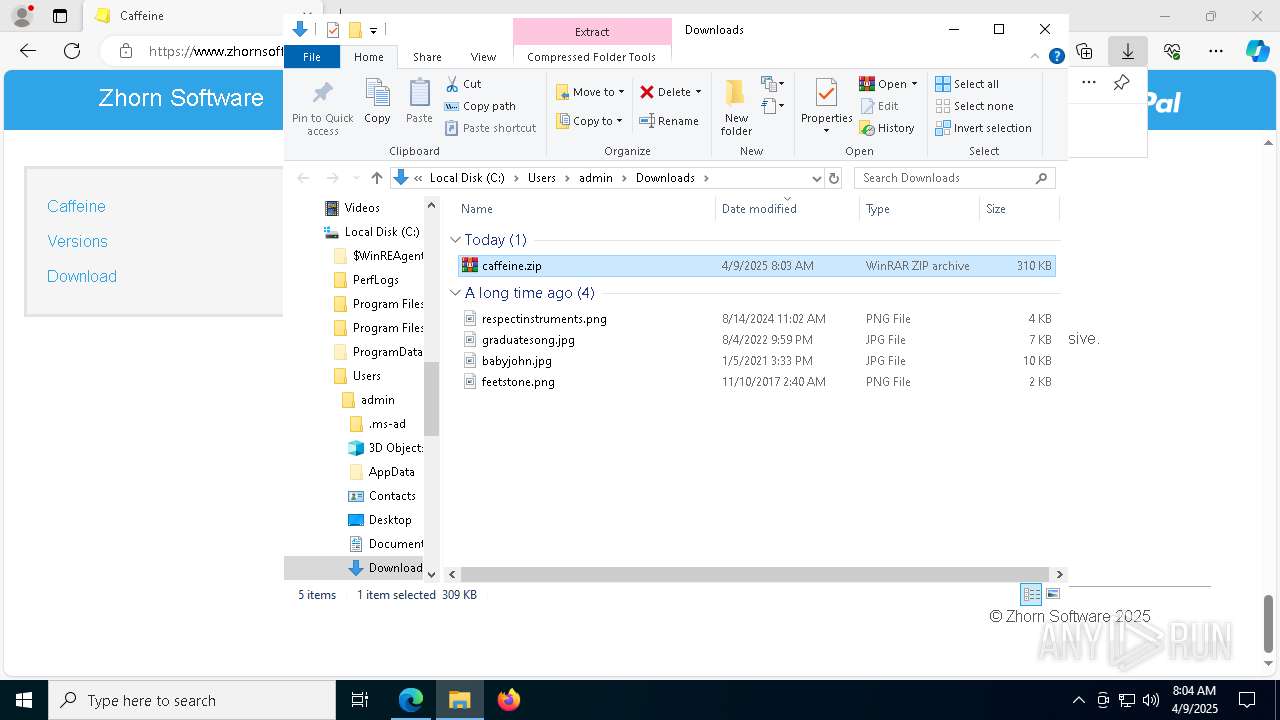The image size is (1280, 720).
Task: Click the Edit ribbon button
Action: [x=879, y=106]
